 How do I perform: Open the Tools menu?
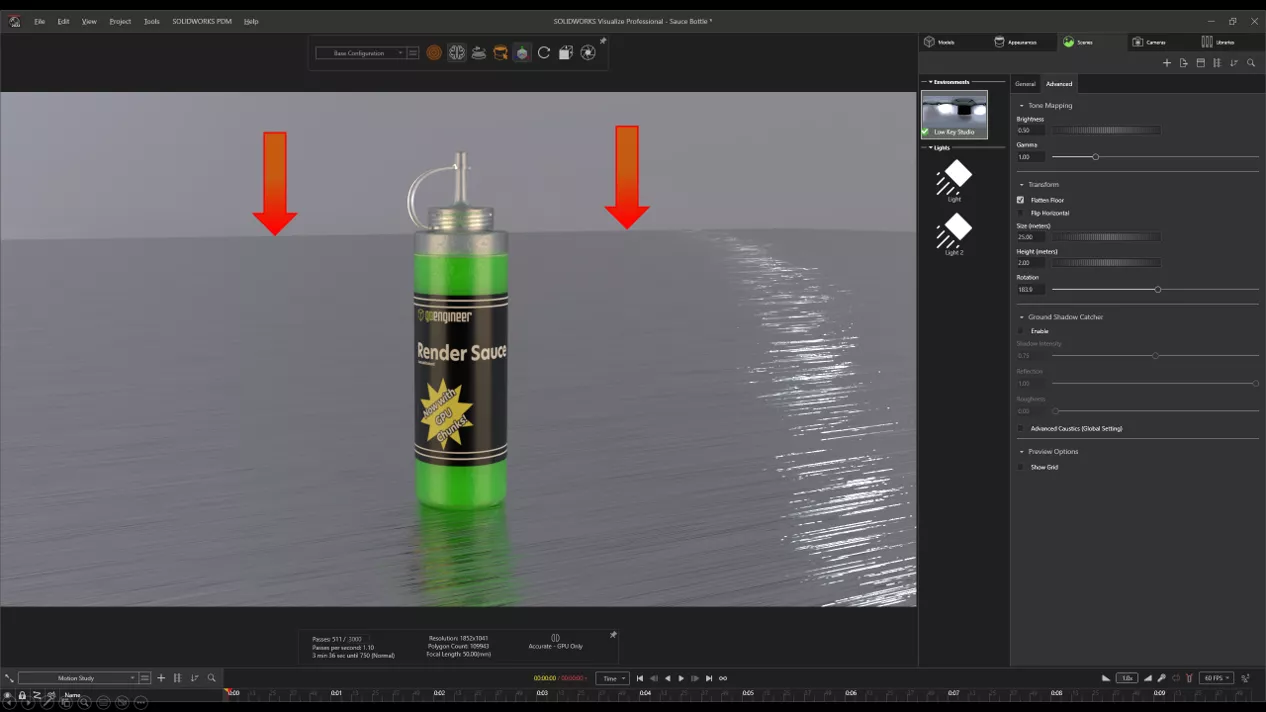point(152,21)
